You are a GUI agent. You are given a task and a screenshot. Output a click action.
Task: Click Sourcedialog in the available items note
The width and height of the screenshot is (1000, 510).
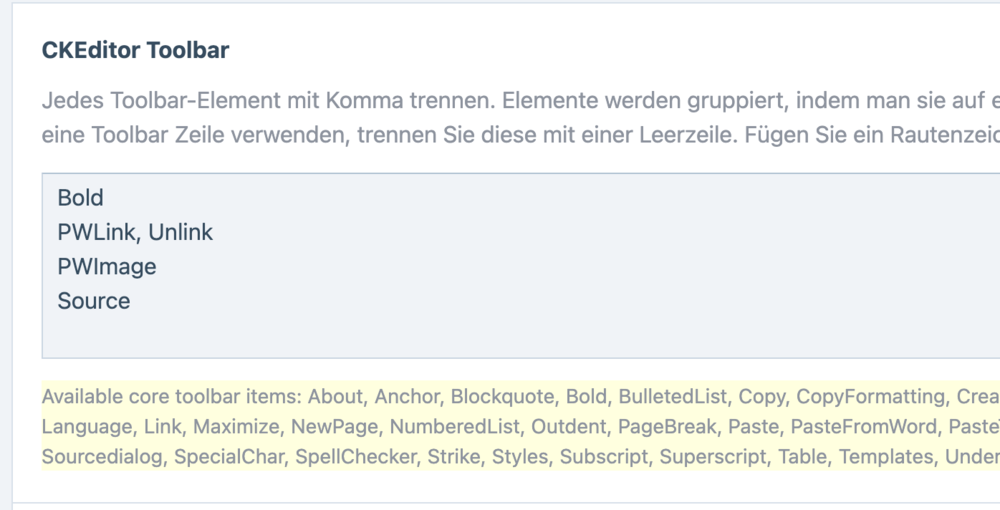(103, 457)
